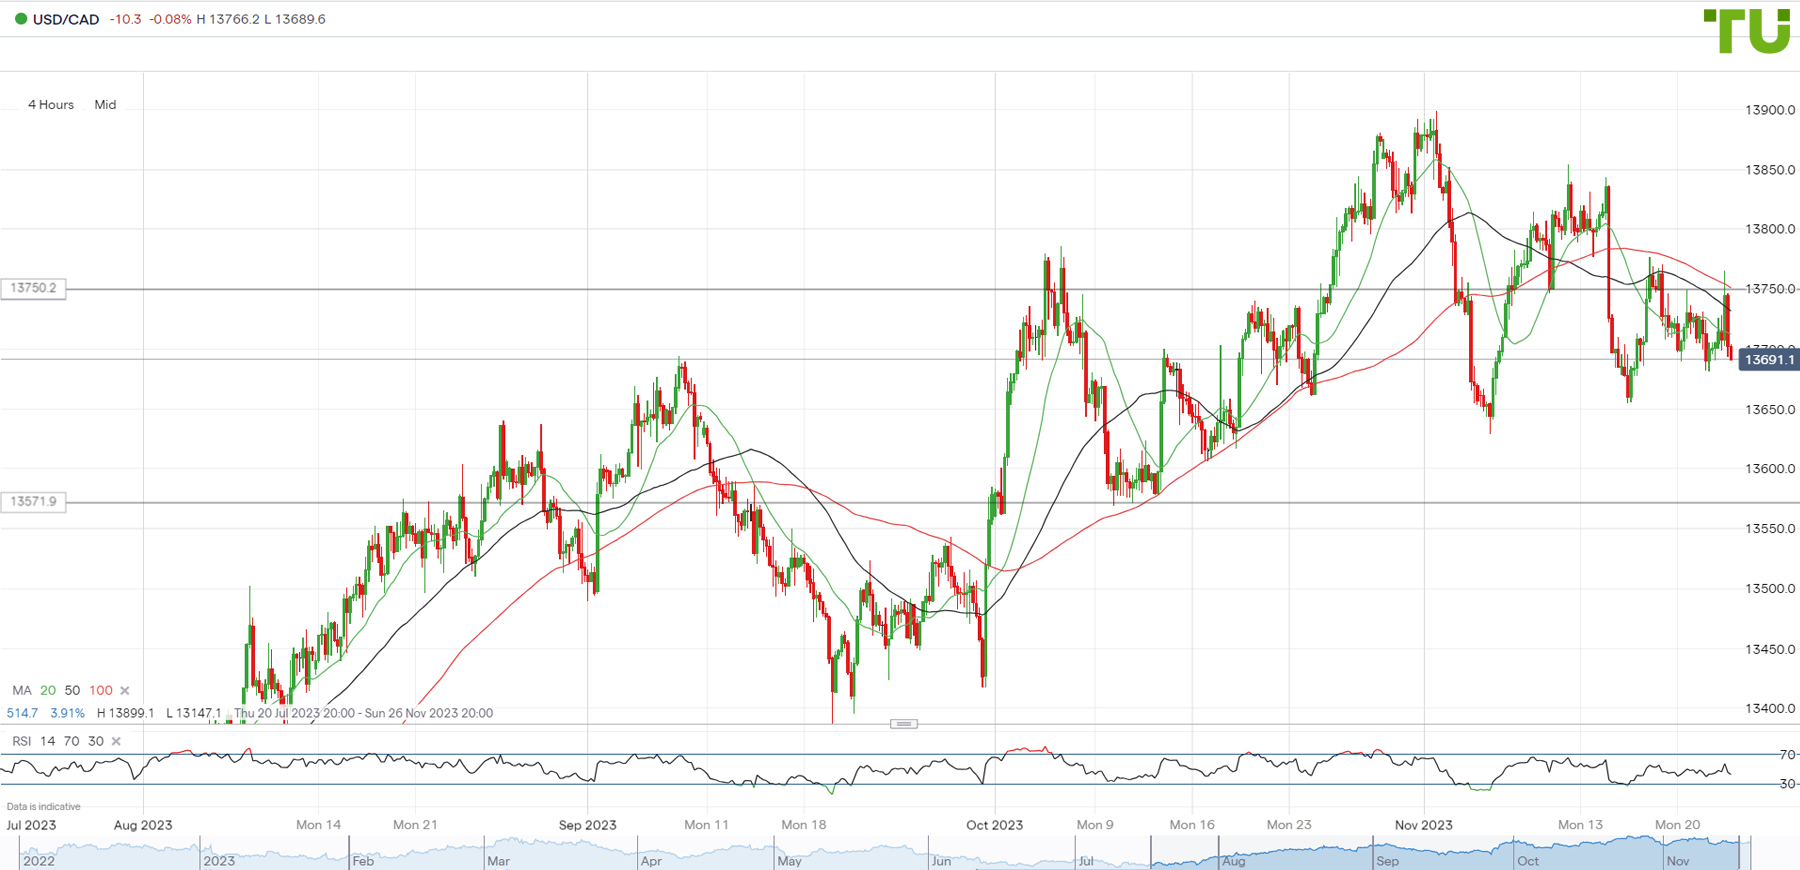Click the red MA 100 period value
This screenshot has height=870, width=1800.
pyautogui.click(x=101, y=691)
